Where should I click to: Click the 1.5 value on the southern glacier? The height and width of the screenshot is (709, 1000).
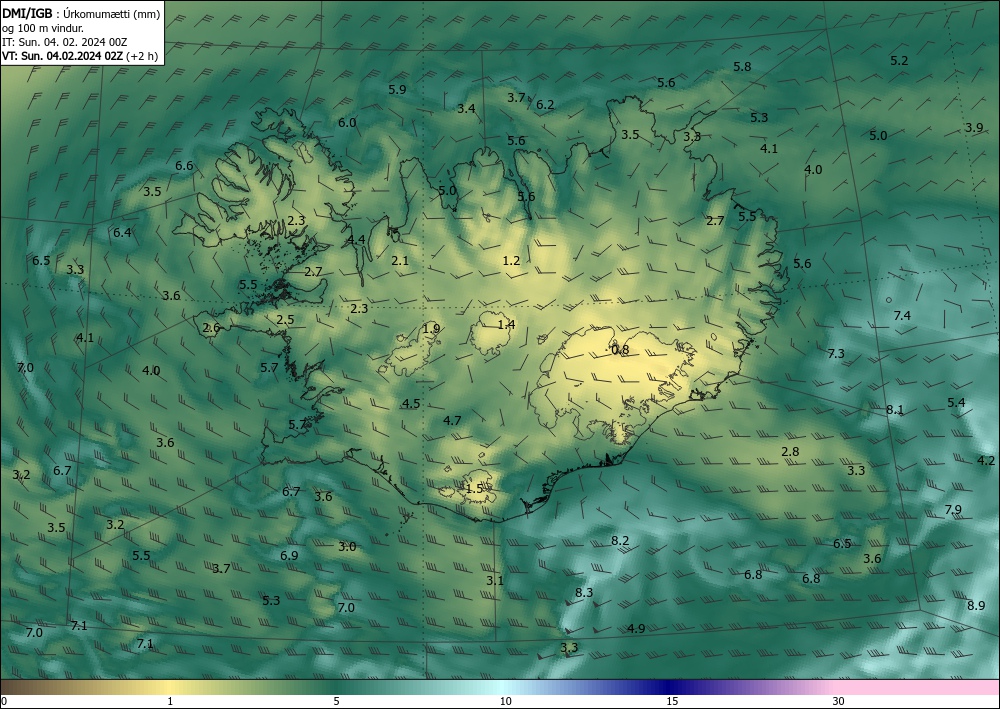pyautogui.click(x=474, y=488)
